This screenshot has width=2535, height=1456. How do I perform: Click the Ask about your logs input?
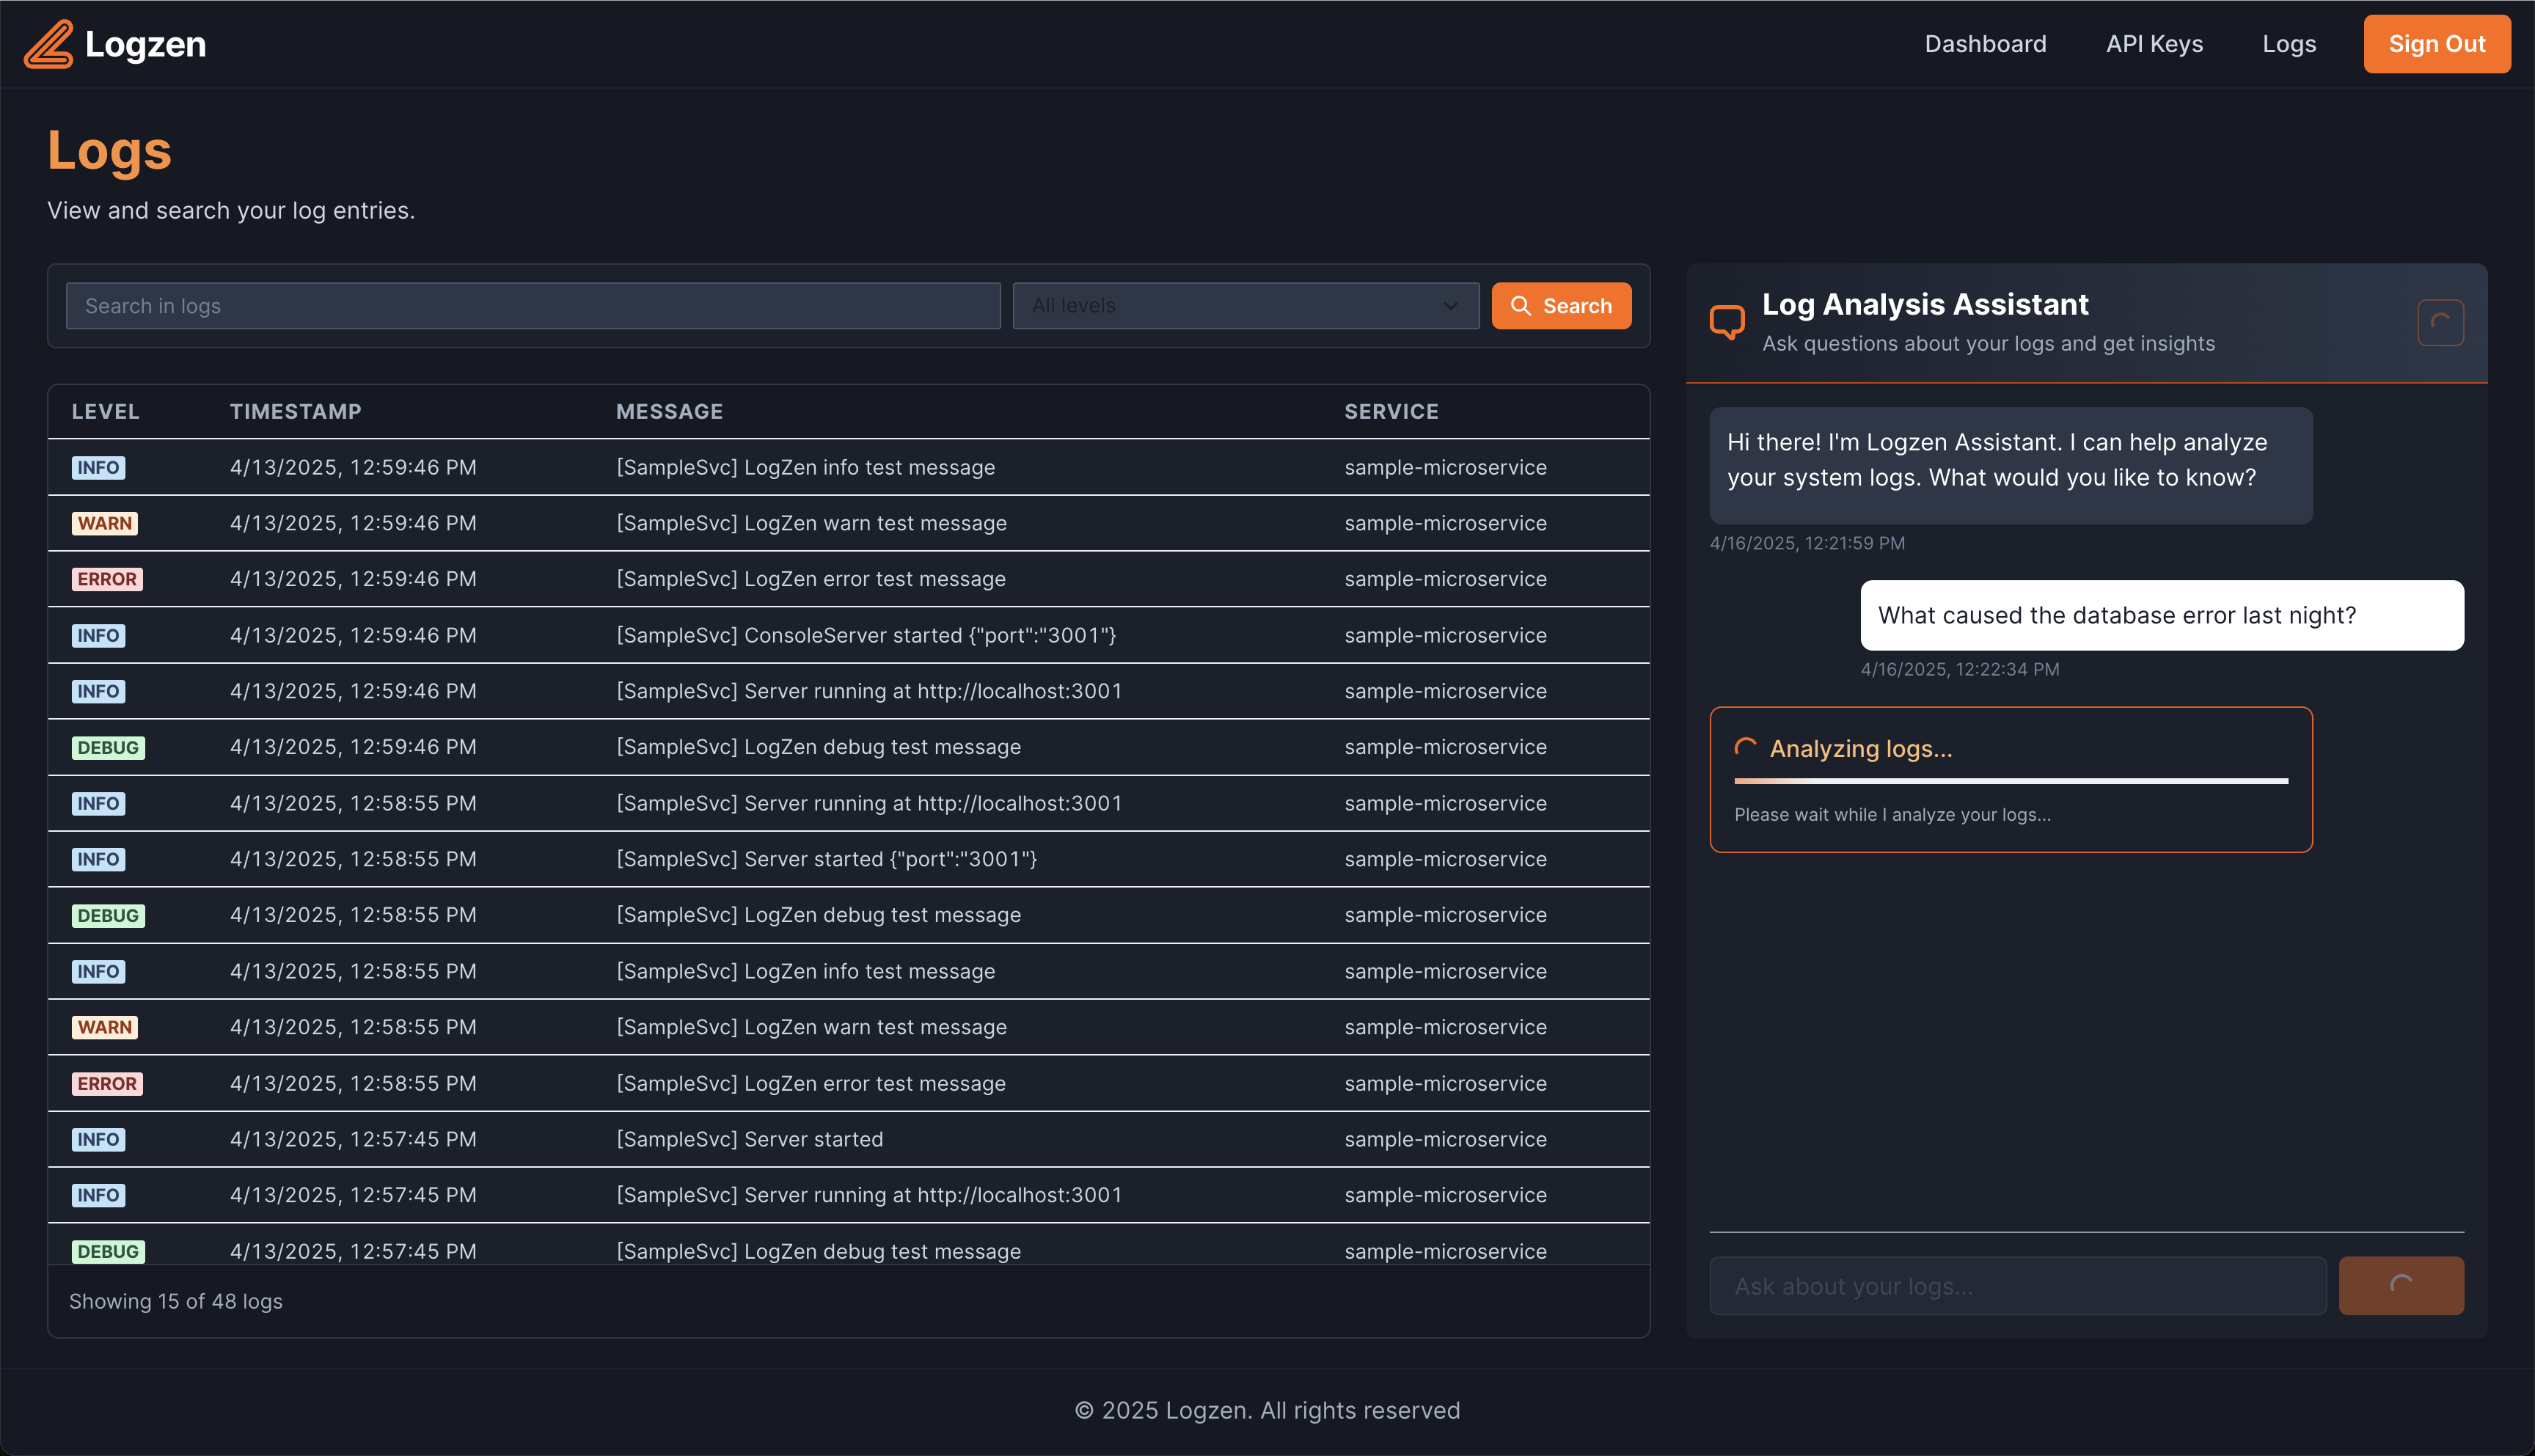pyautogui.click(x=2017, y=1286)
